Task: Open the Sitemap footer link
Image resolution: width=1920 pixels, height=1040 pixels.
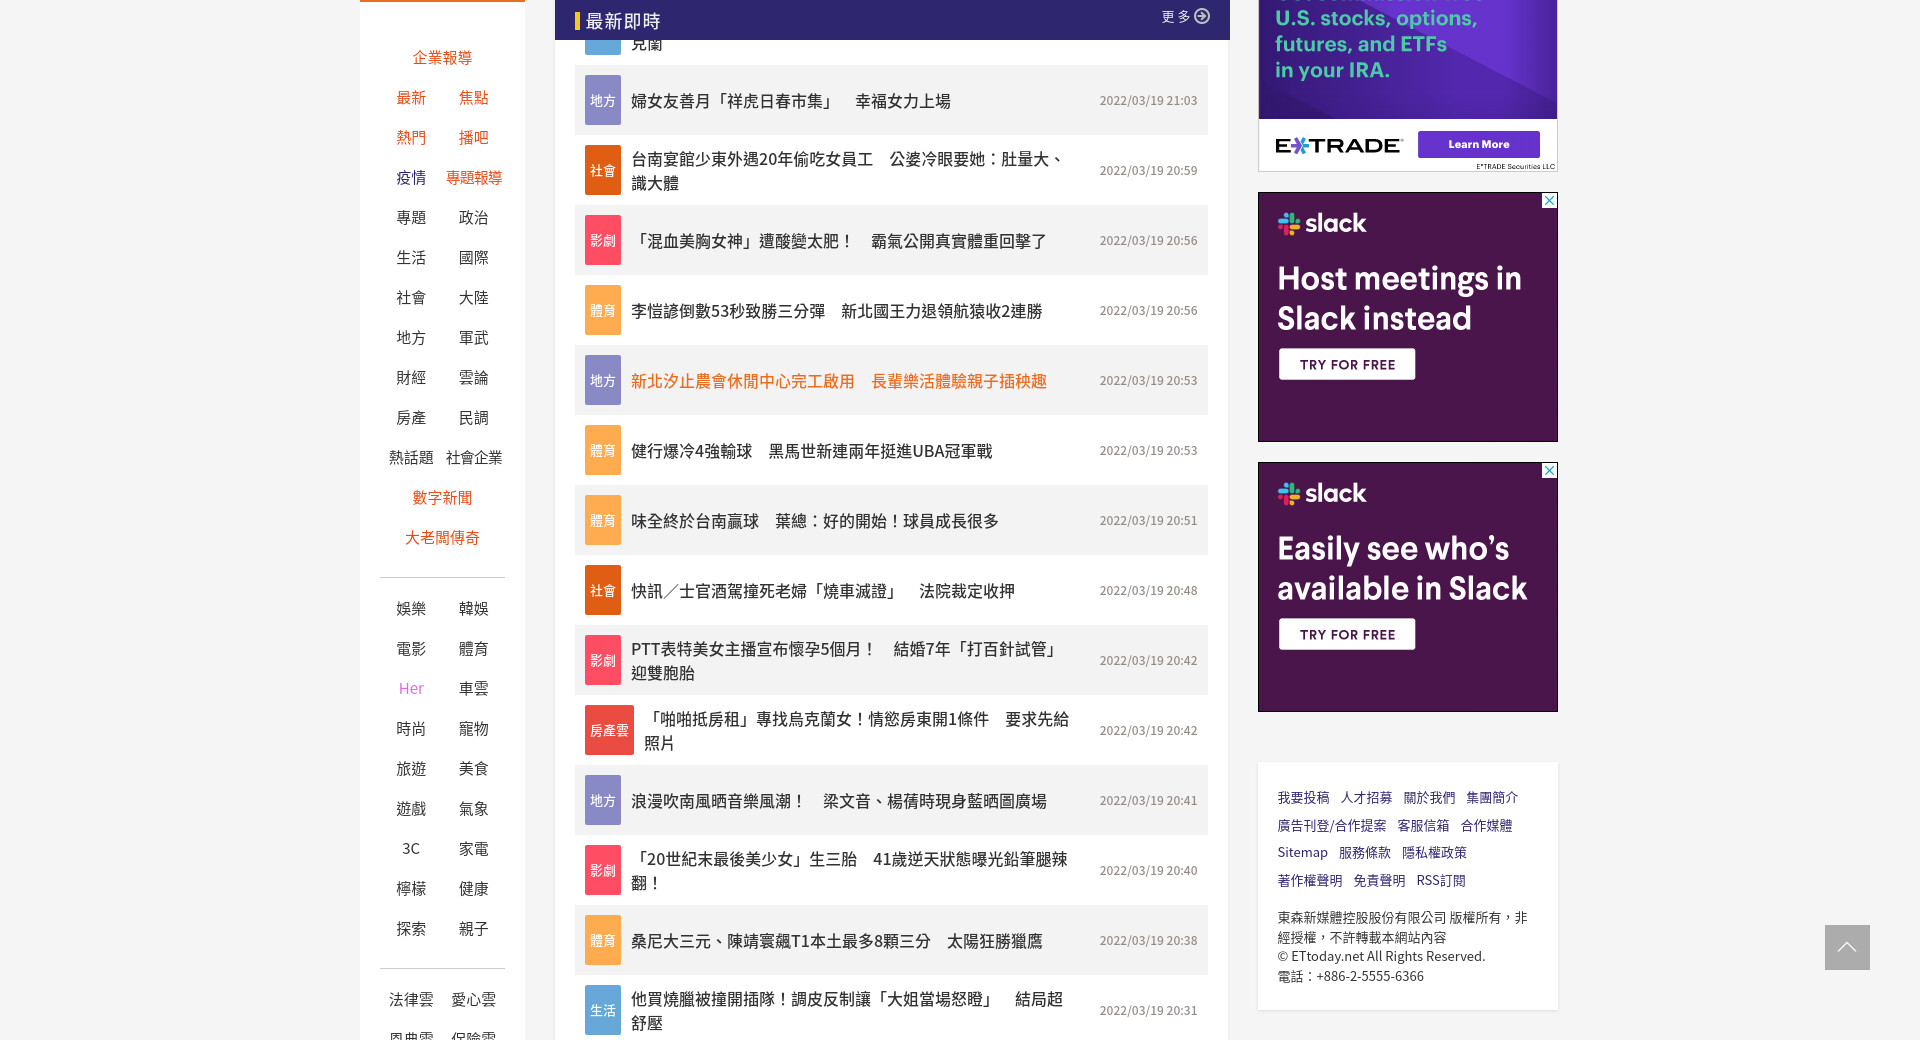Action: click(x=1302, y=852)
